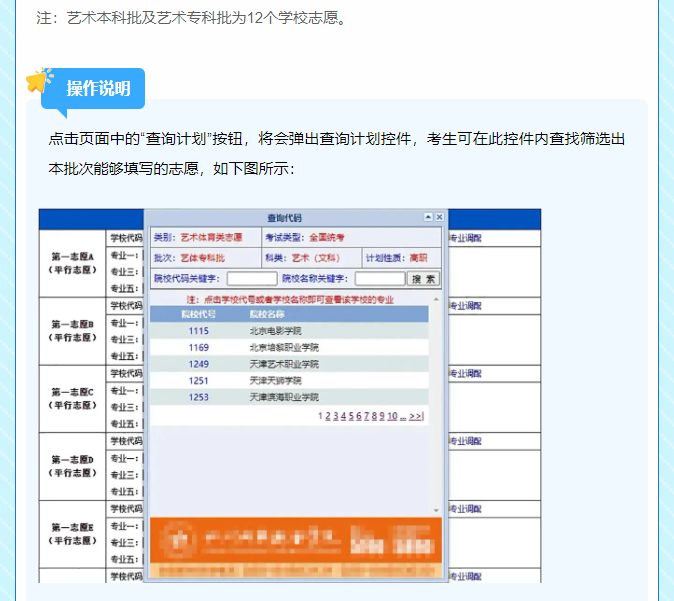
Task: Go to page 10 of results
Action: pos(393,416)
